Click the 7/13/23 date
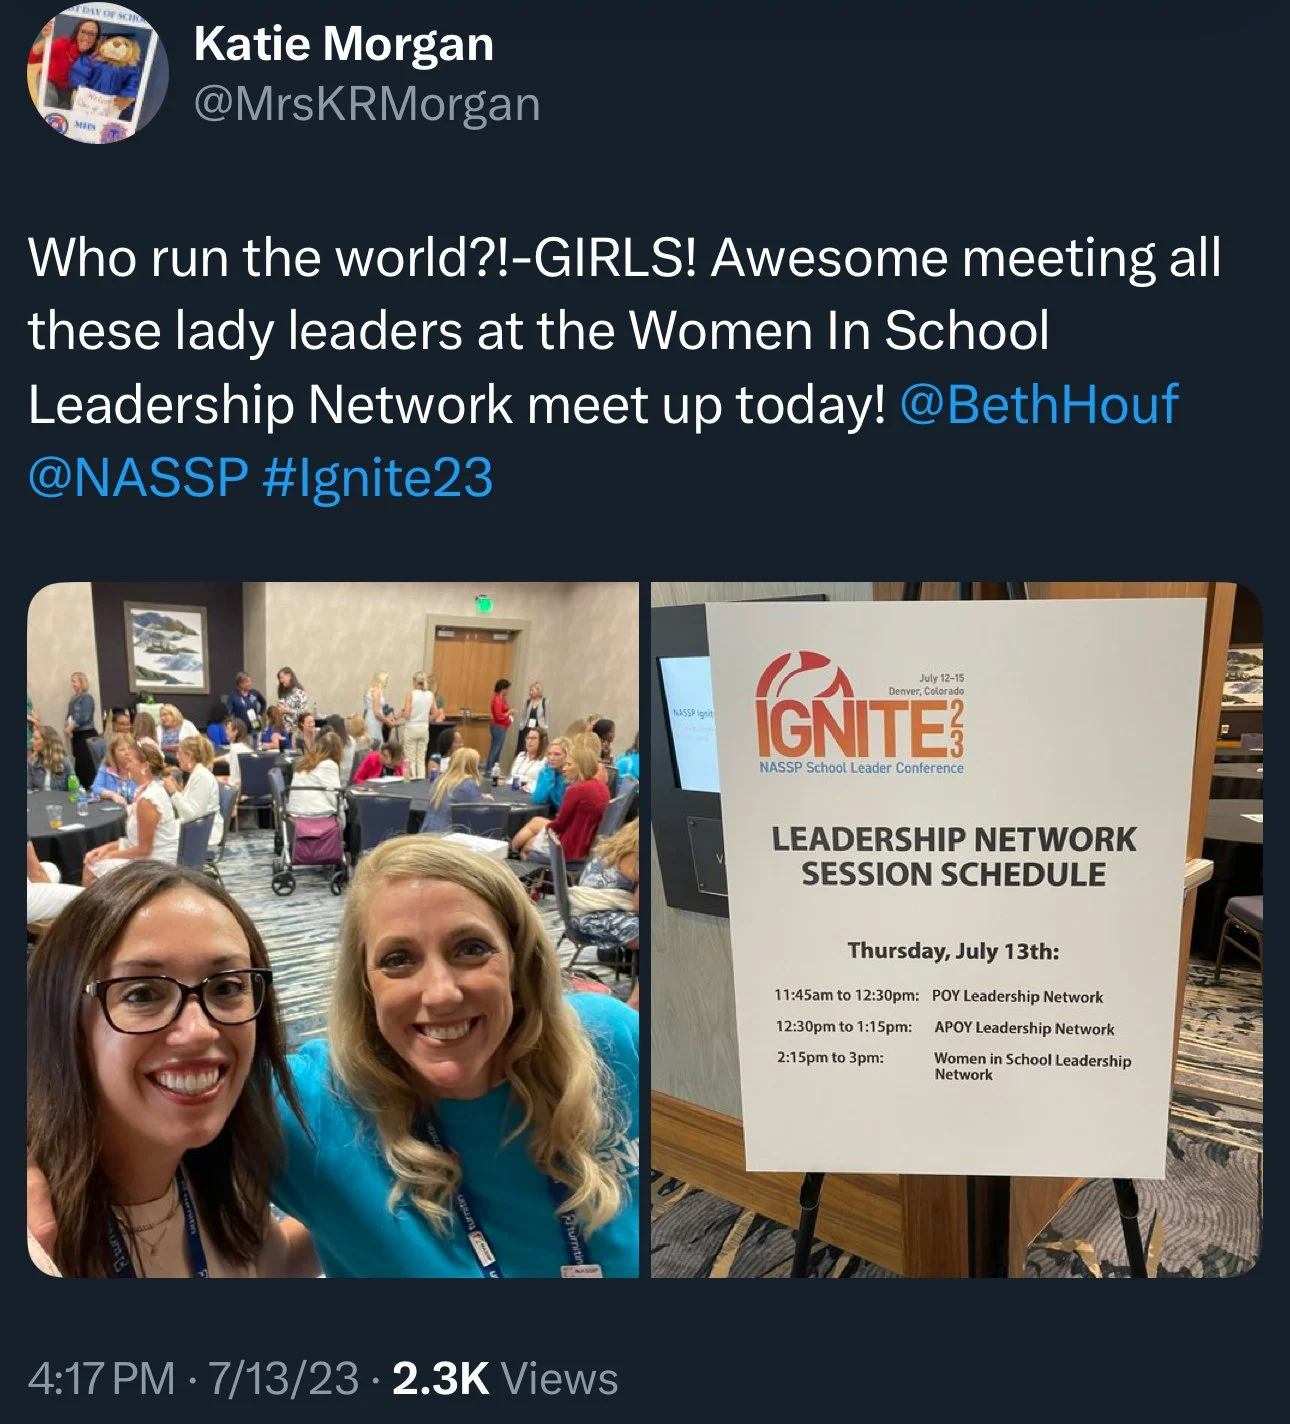This screenshot has width=1290, height=1424. pyautogui.click(x=283, y=1378)
